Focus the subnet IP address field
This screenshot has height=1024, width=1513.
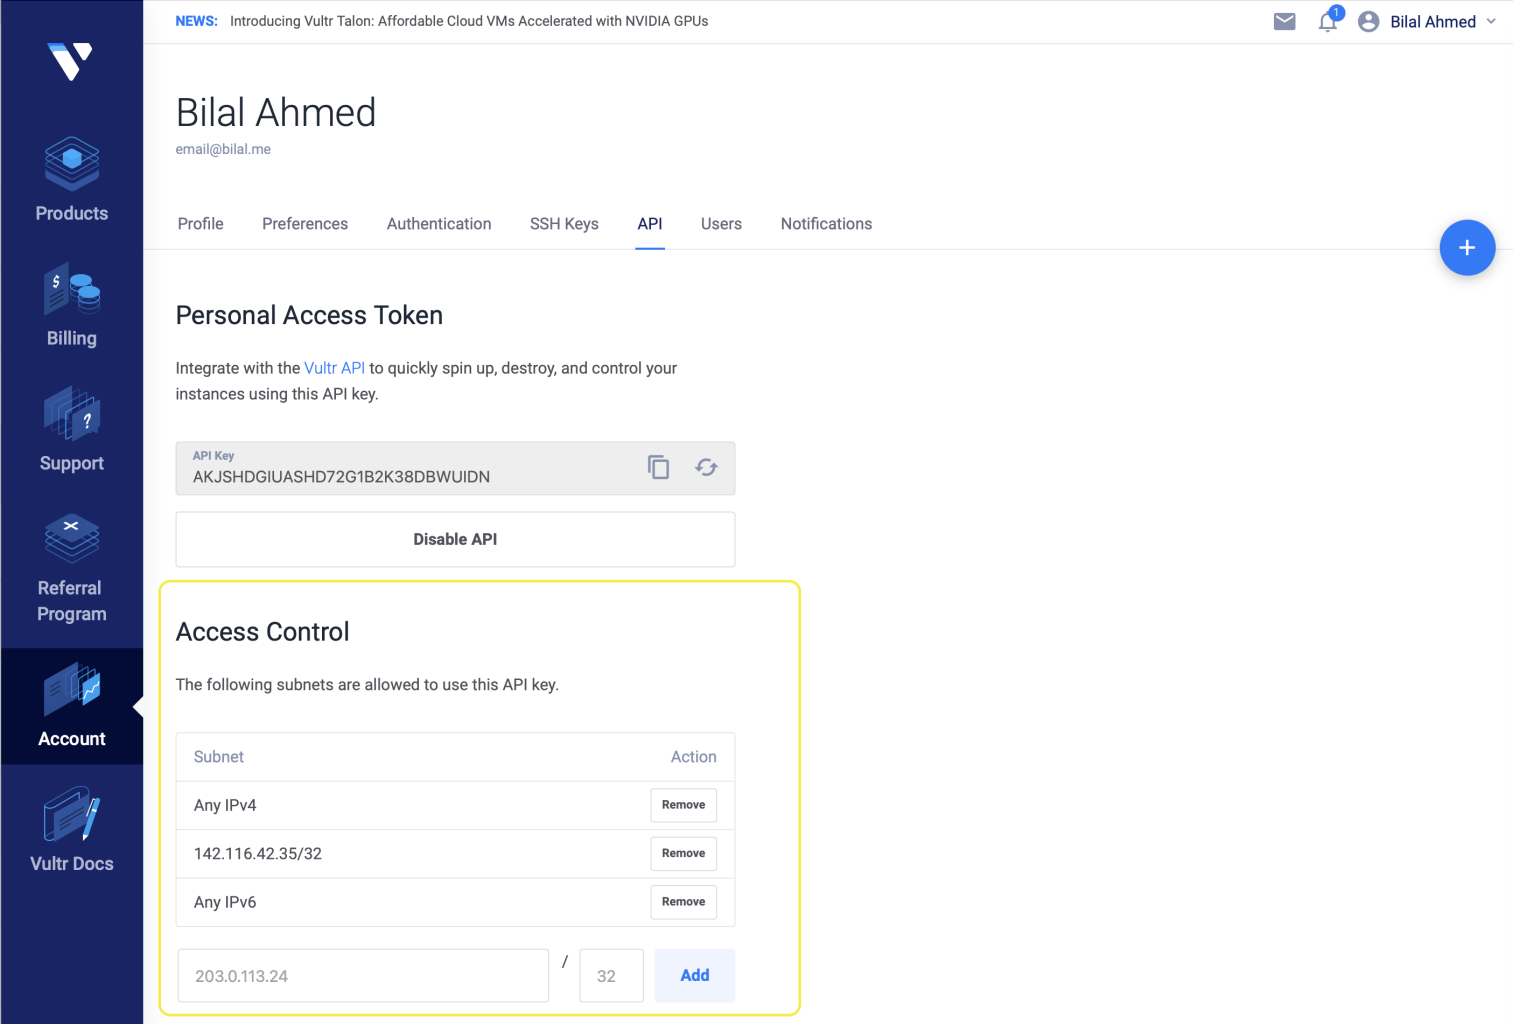pyautogui.click(x=363, y=976)
